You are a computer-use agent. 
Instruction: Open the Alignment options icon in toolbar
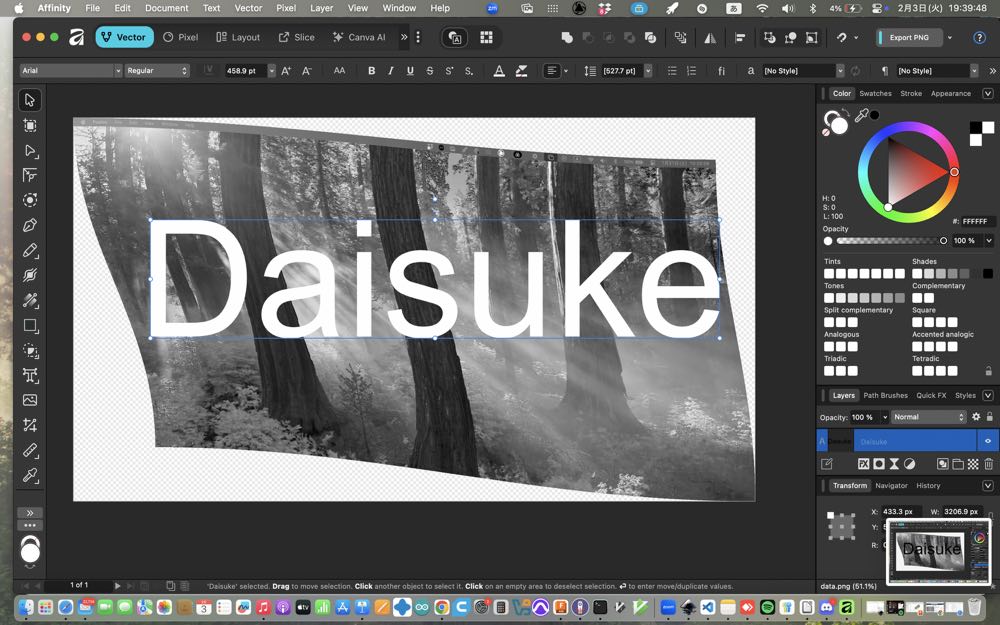click(x=740, y=38)
